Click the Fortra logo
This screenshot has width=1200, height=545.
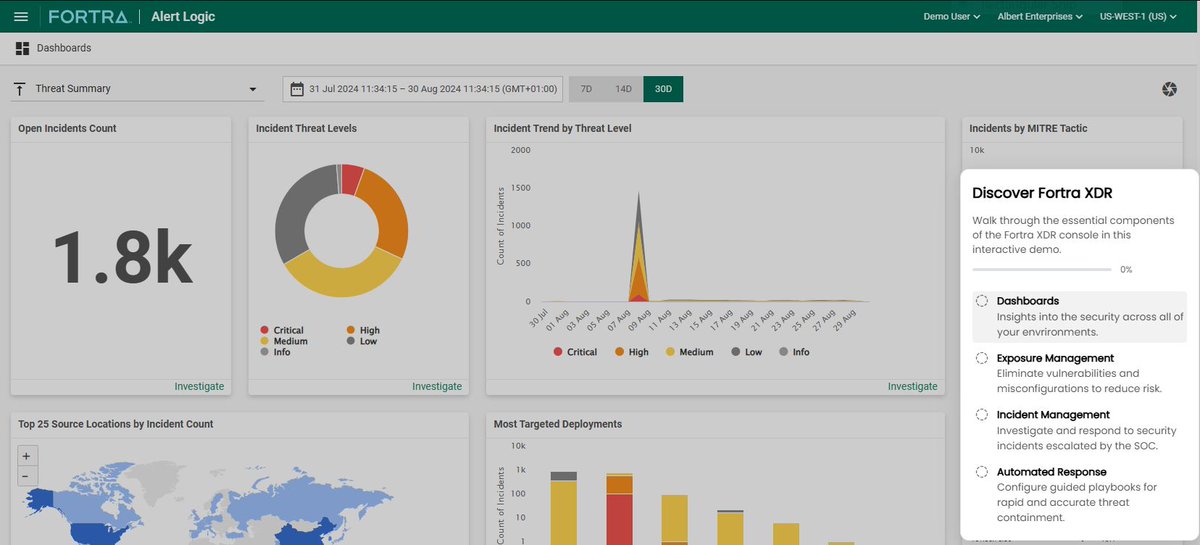(88, 17)
